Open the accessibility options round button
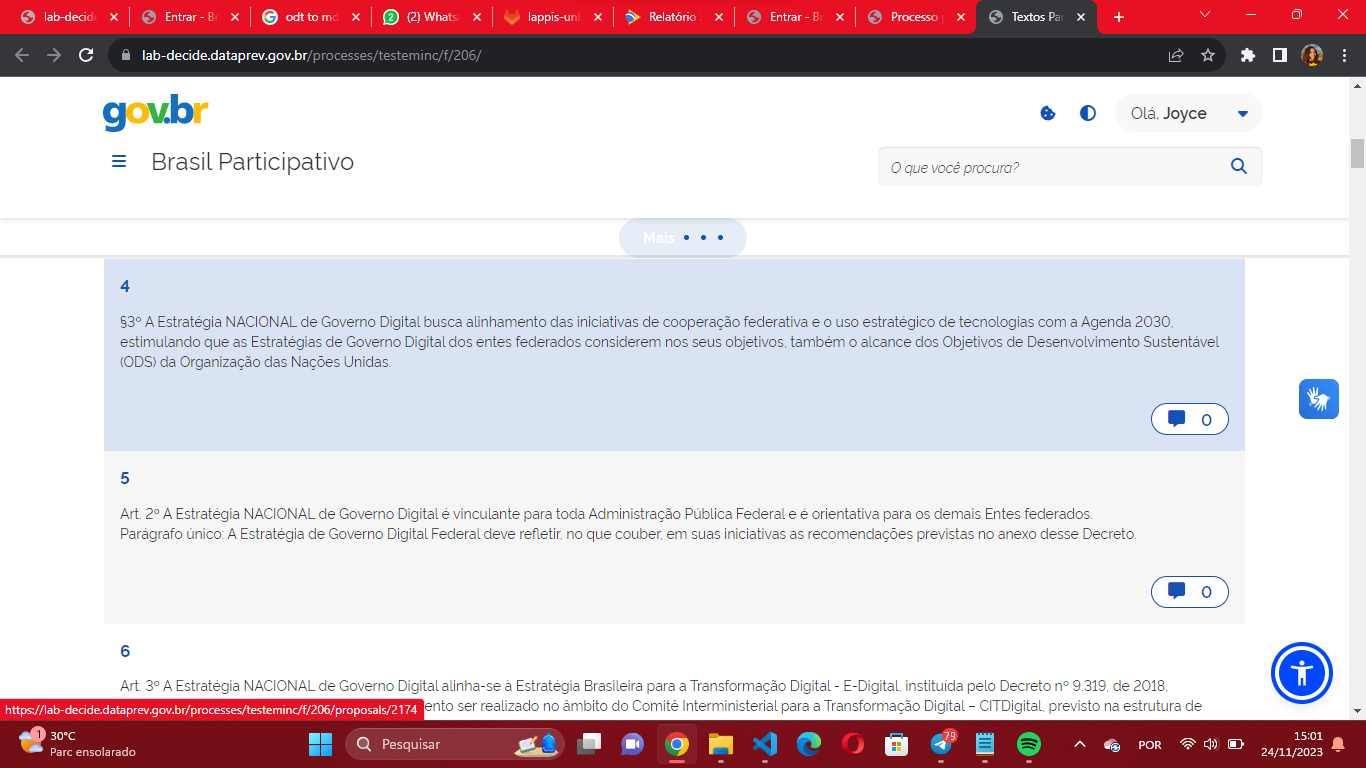This screenshot has height=768, width=1366. click(1301, 673)
